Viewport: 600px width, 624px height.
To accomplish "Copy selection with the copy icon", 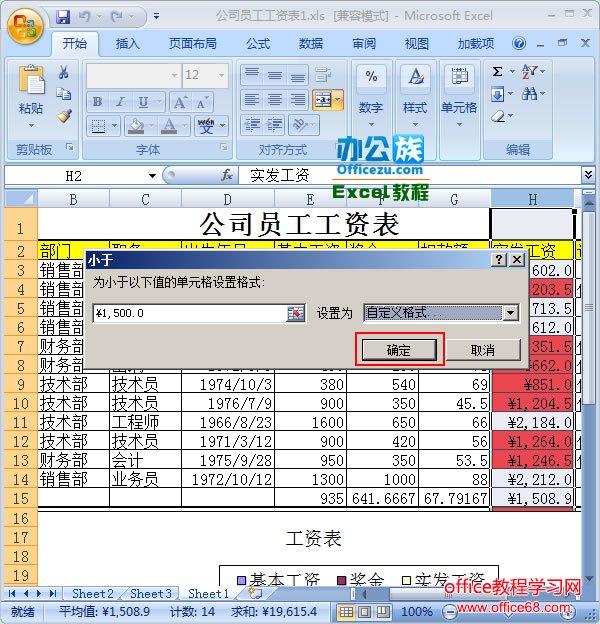I will click(x=64, y=94).
